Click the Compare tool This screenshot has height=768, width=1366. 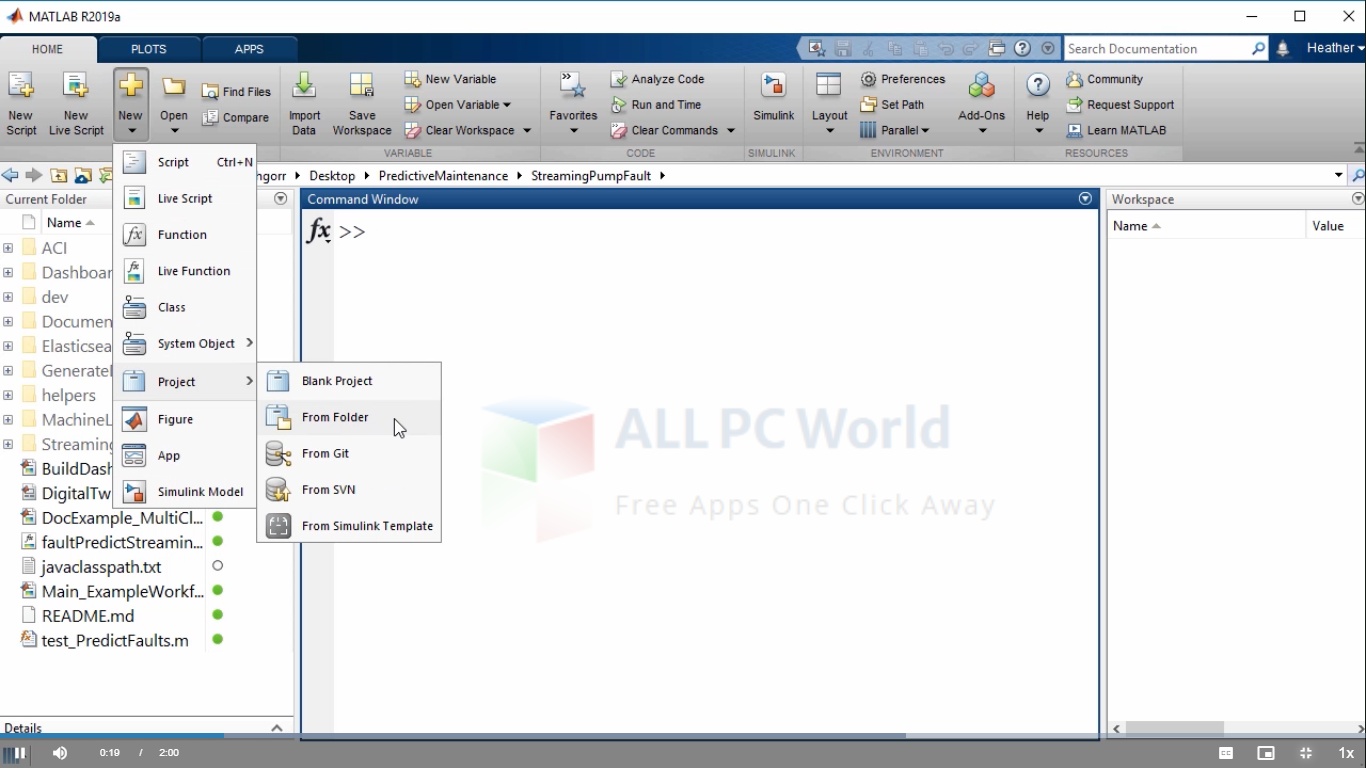coord(236,117)
